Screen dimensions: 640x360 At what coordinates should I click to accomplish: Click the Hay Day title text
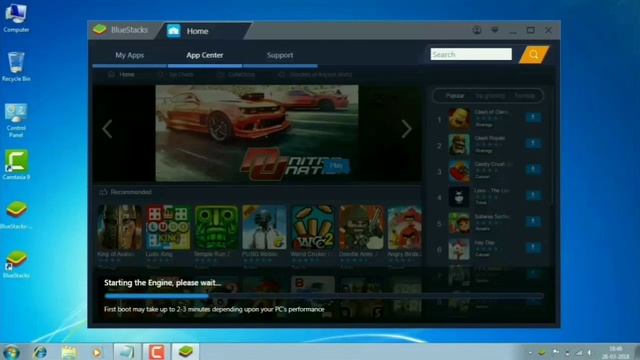coord(484,242)
